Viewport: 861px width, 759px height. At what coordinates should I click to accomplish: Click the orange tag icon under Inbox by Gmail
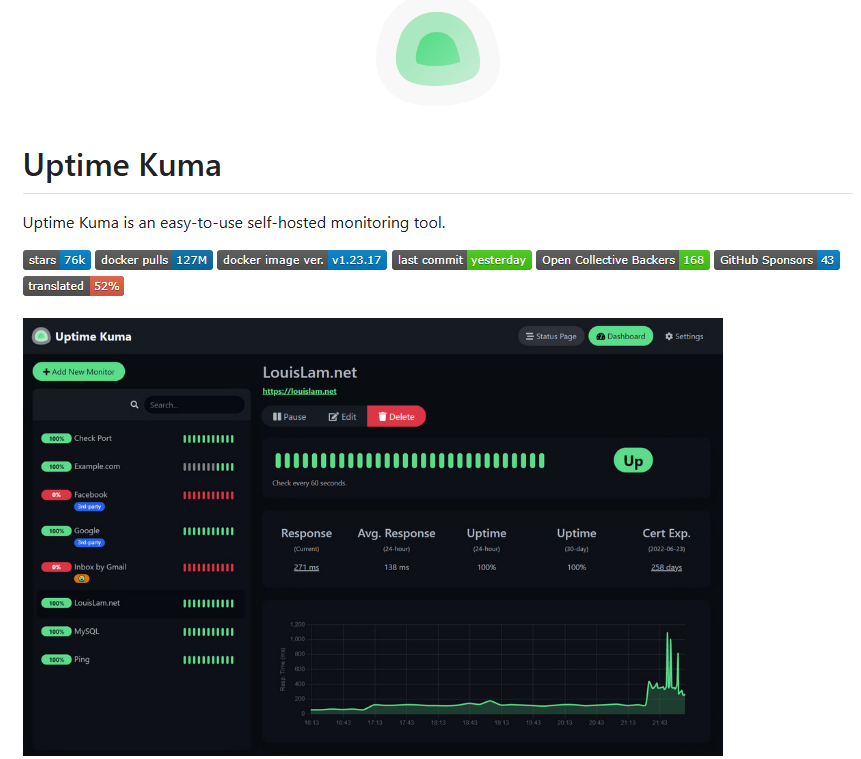point(81,579)
